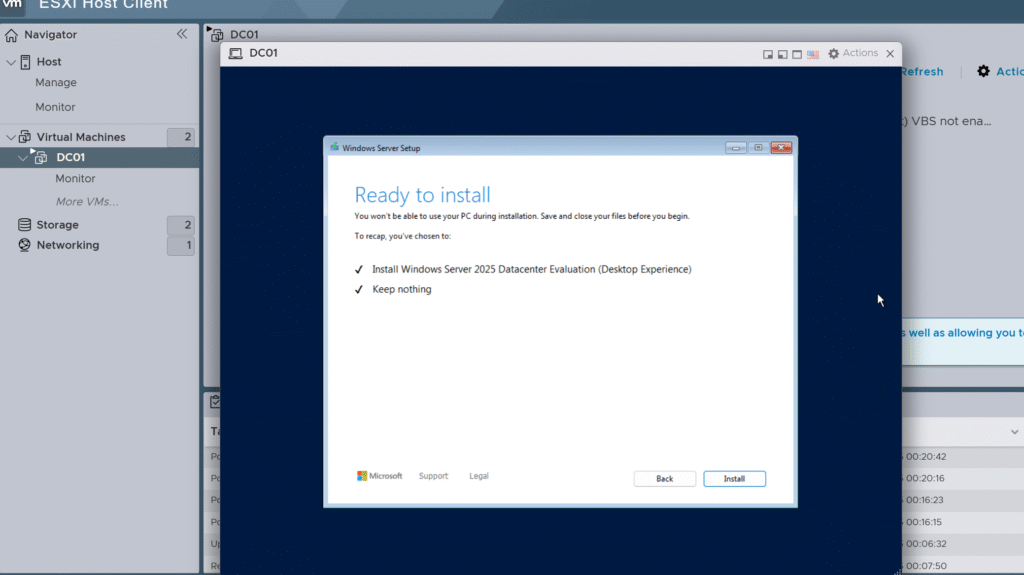1024x575 pixels.
Task: Click the second console window size icon
Action: 782,54
